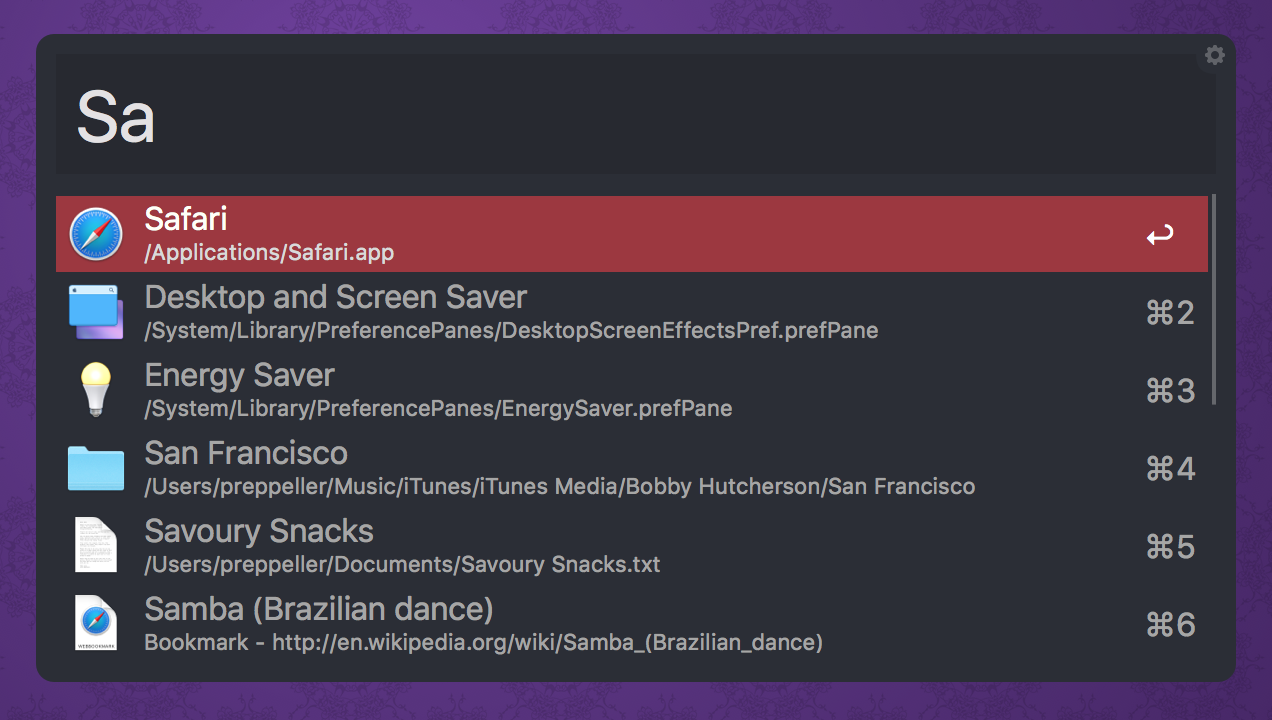Click the Desktop and Screen Saver icon
Image resolution: width=1272 pixels, height=720 pixels.
pyautogui.click(x=96, y=312)
